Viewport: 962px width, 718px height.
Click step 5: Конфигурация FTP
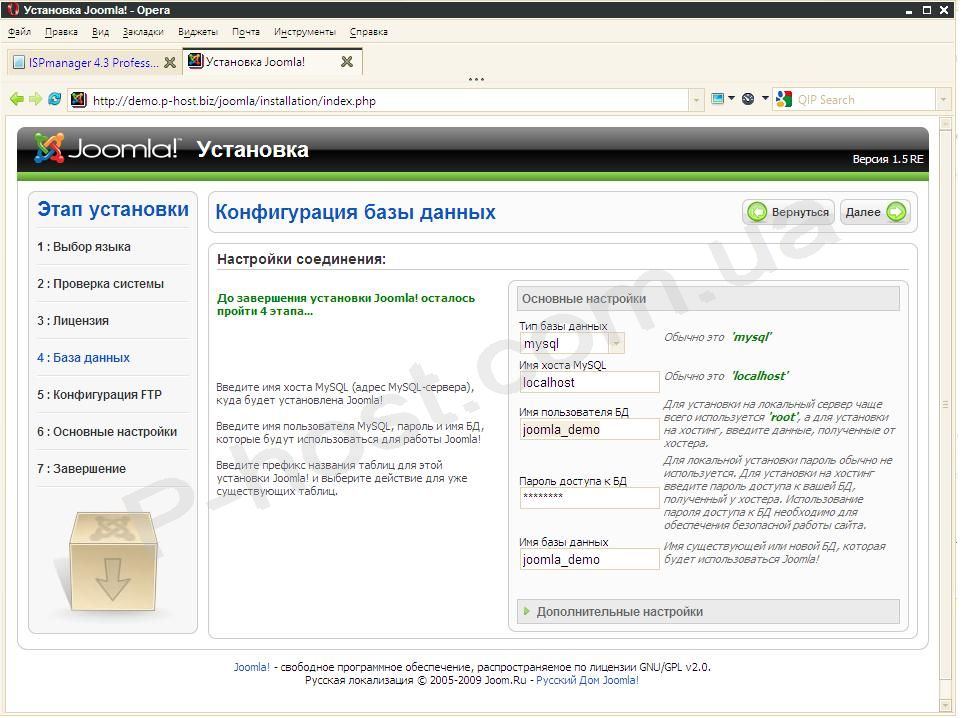coord(99,395)
